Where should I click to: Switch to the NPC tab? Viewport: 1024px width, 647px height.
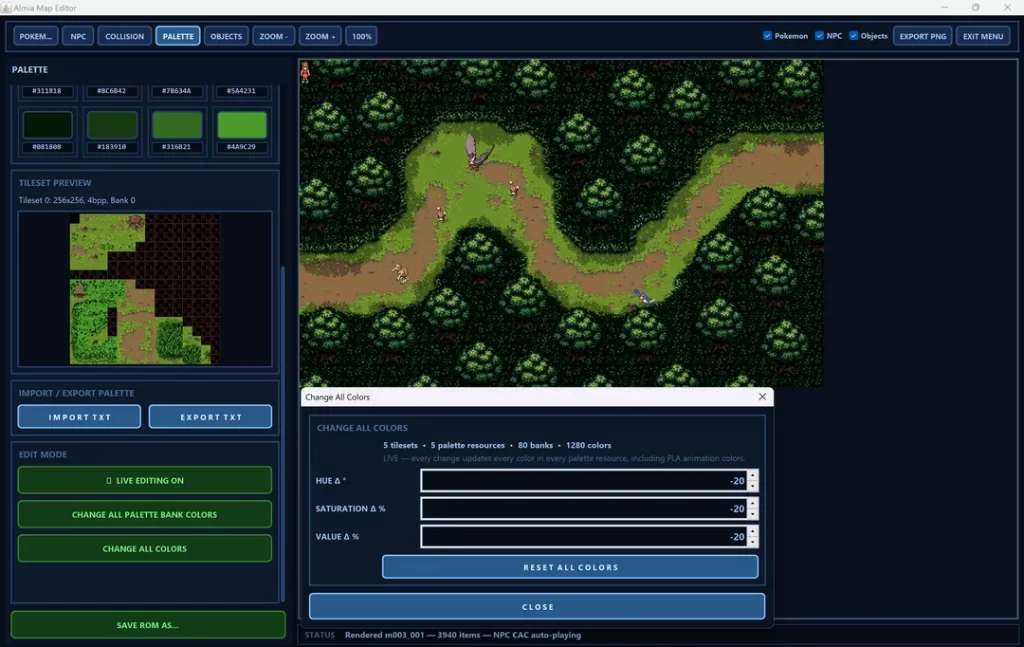coord(78,36)
